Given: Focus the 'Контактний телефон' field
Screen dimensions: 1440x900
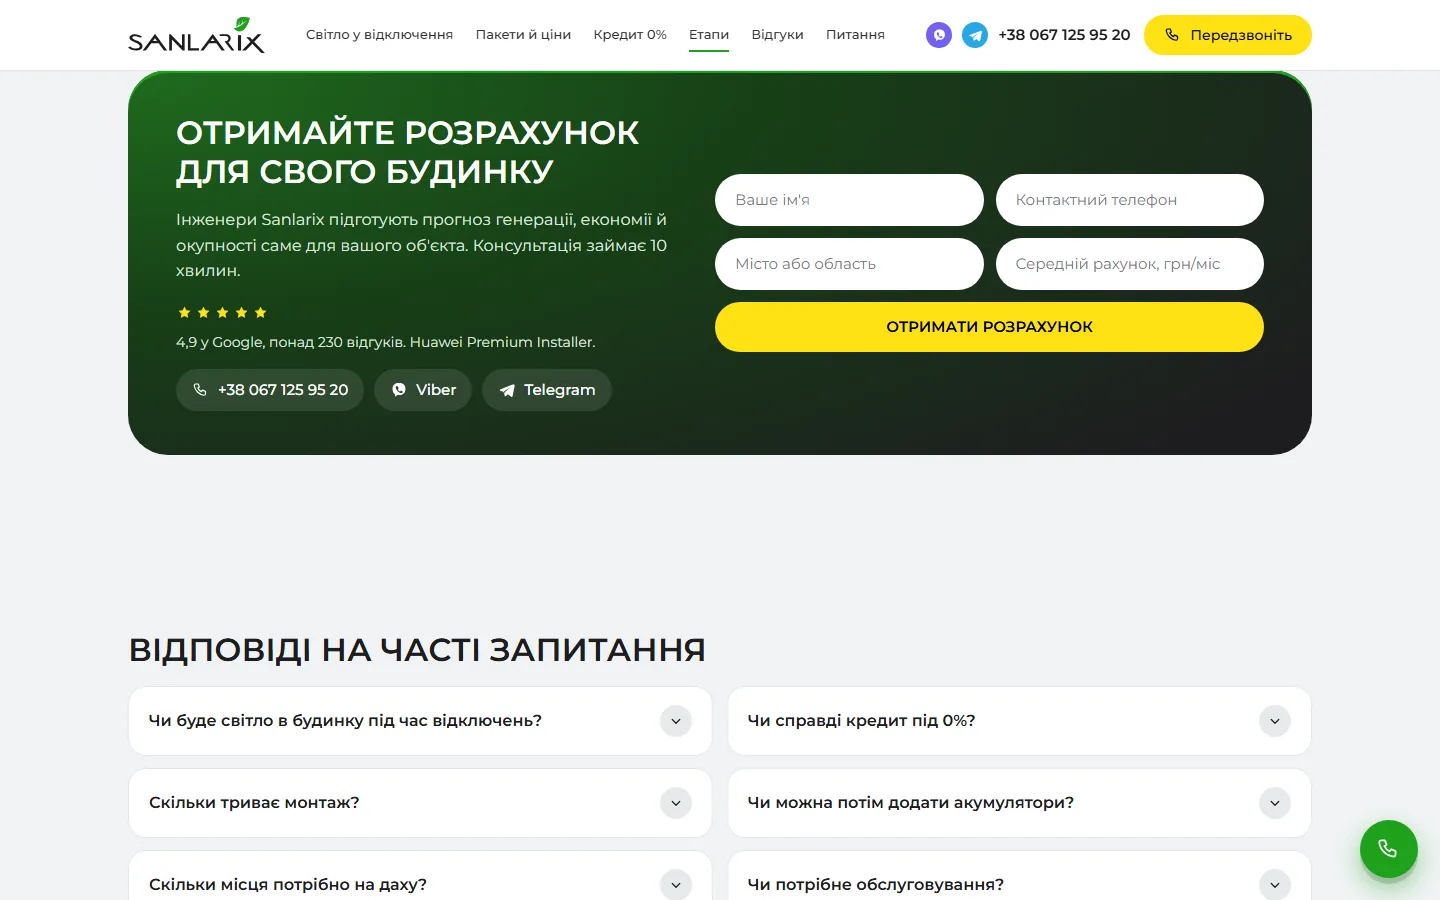Looking at the screenshot, I should point(1129,200).
